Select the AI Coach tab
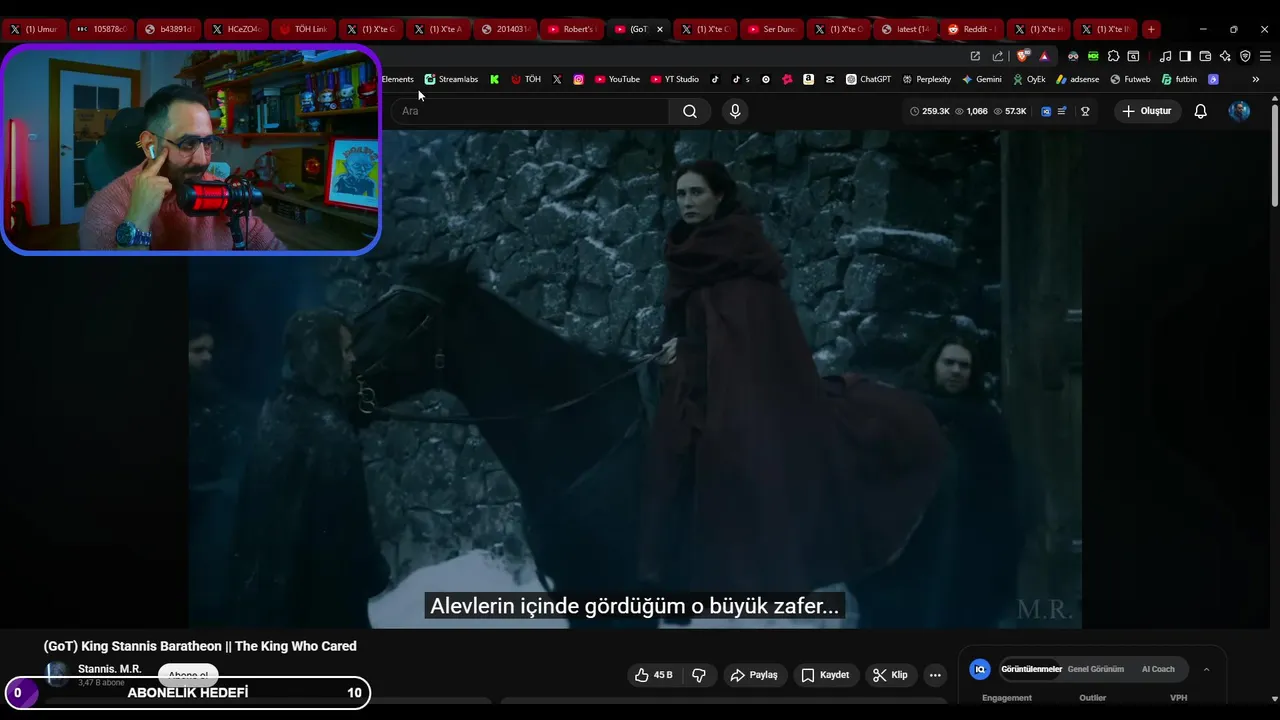The height and width of the screenshot is (720, 1280). click(1158, 669)
